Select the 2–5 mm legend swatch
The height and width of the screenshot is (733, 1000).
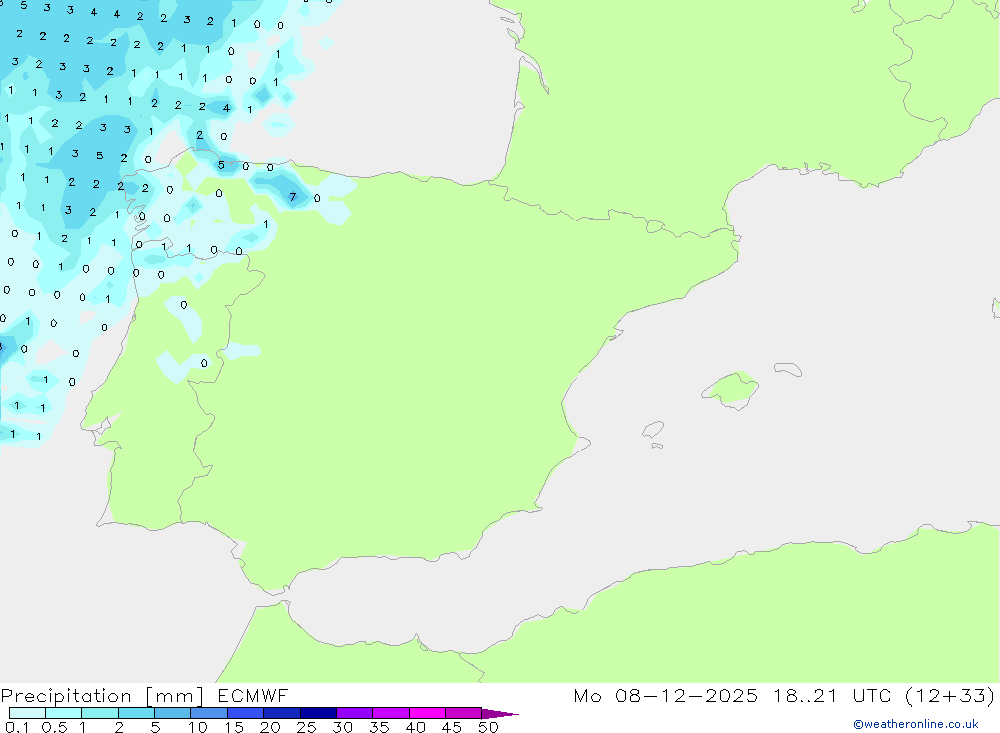click(x=136, y=713)
